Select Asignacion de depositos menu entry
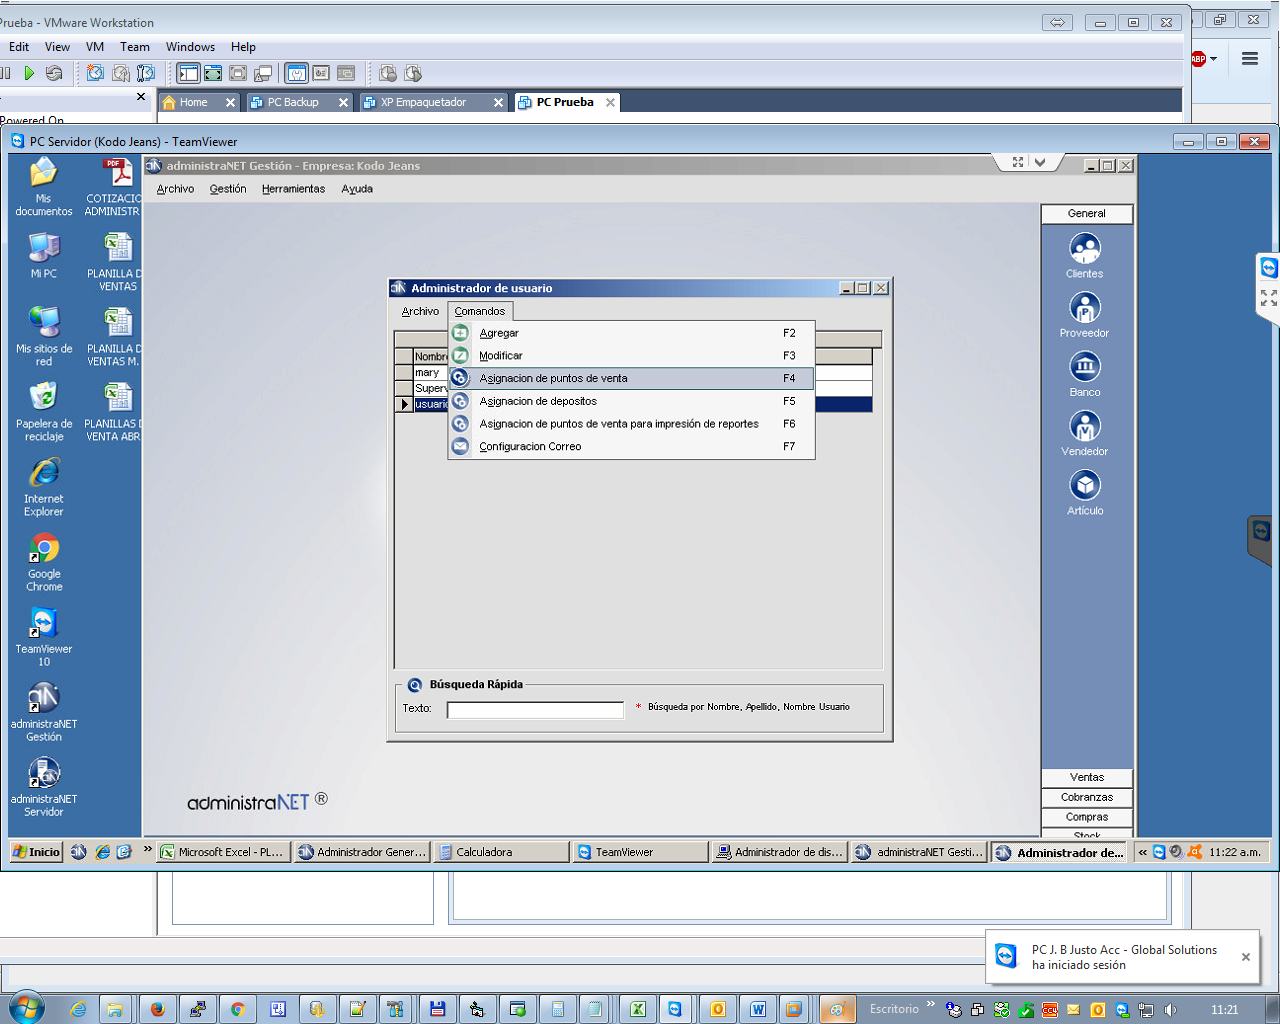Screen dimensions: 1280x1024 (x=538, y=401)
